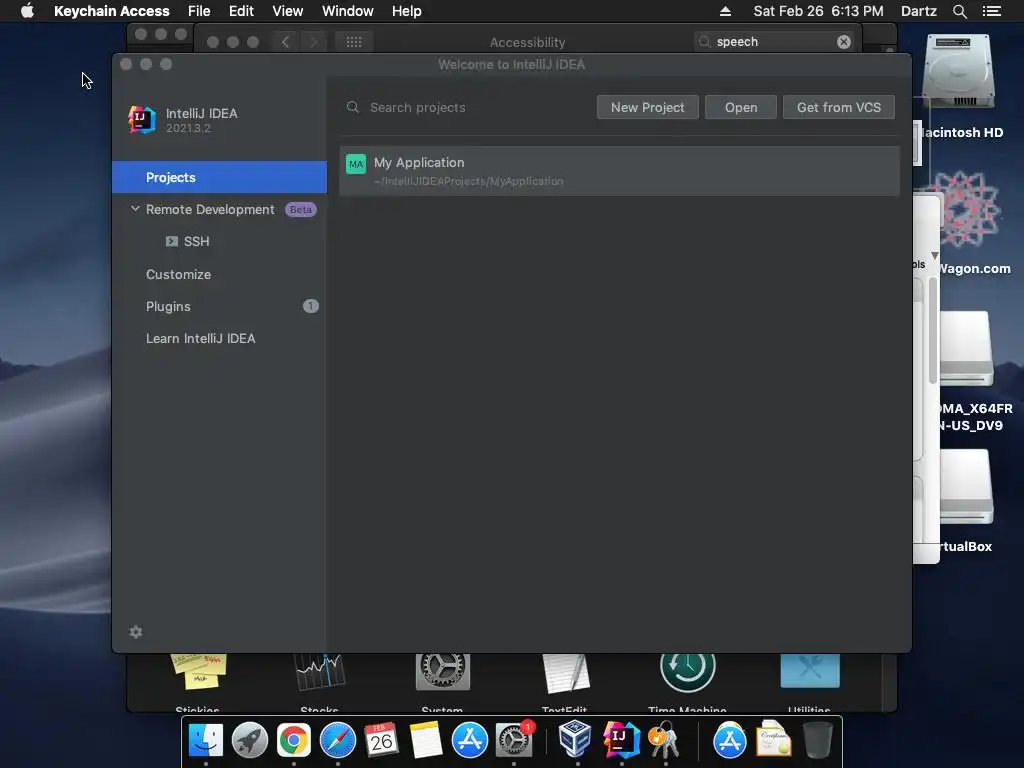Click the search magnifier in Search projects
1024x768 pixels.
click(x=353, y=107)
